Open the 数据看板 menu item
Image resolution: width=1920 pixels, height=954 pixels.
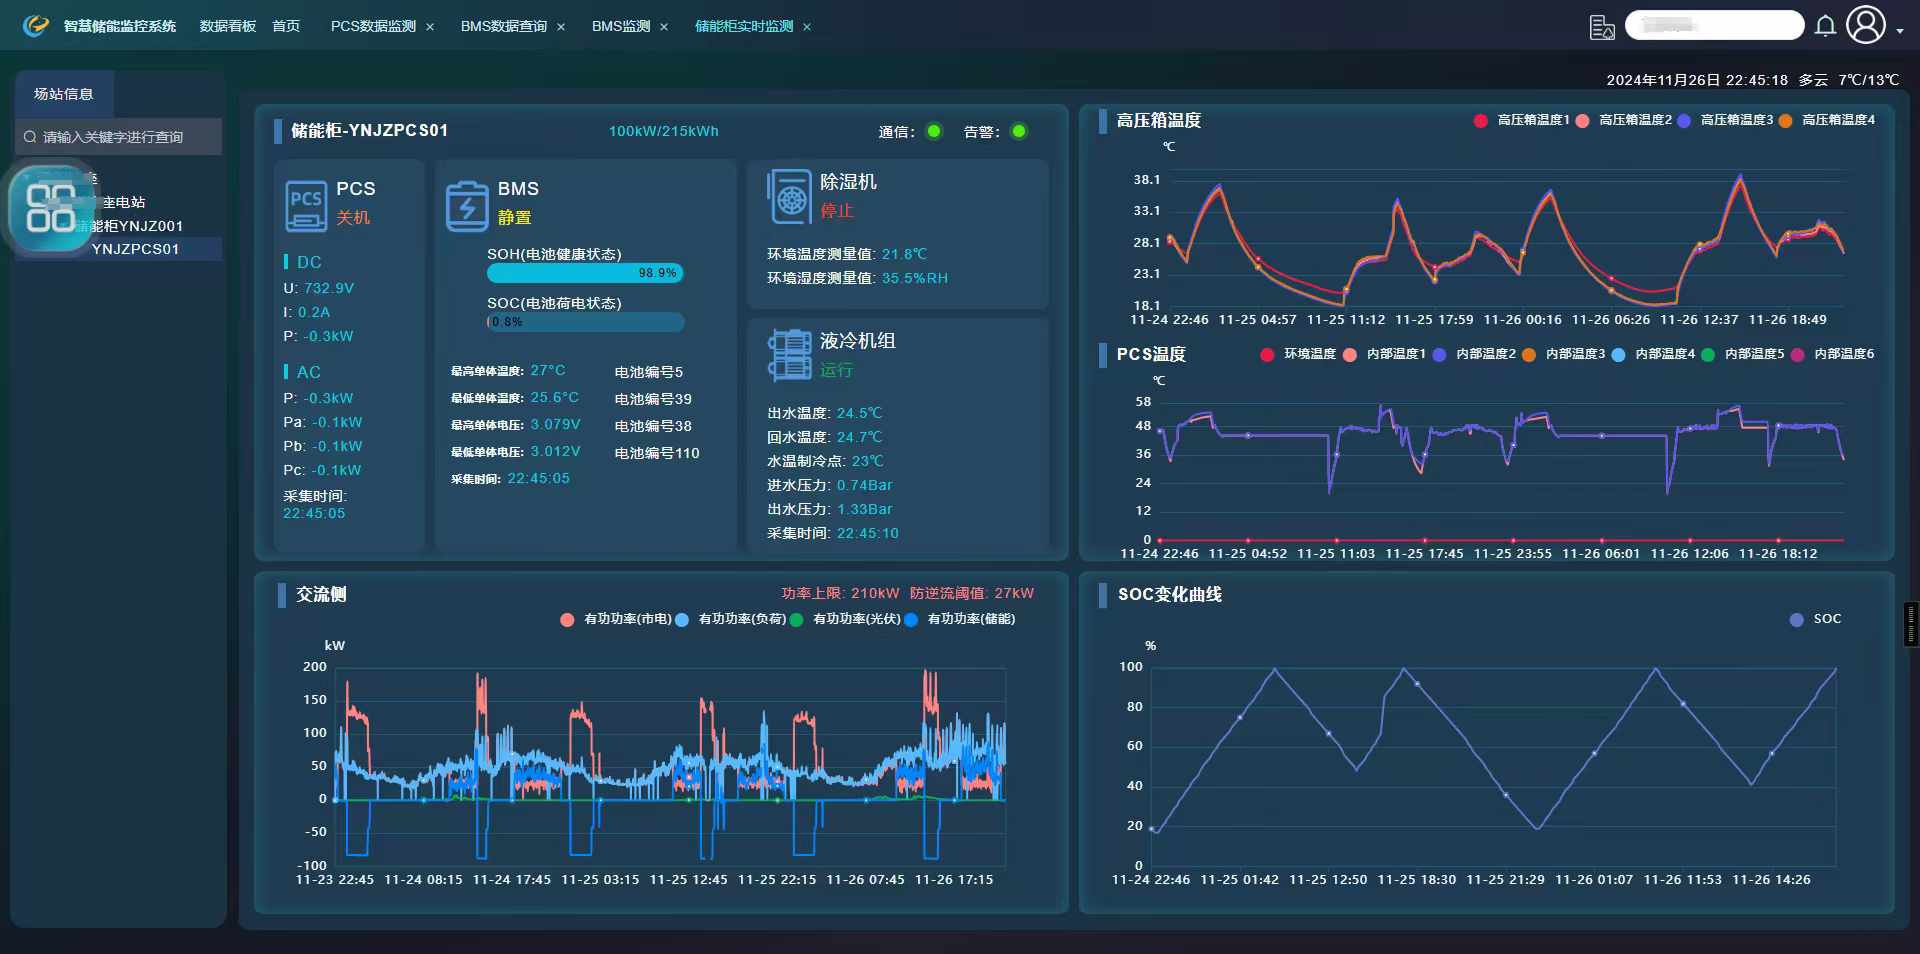[228, 26]
